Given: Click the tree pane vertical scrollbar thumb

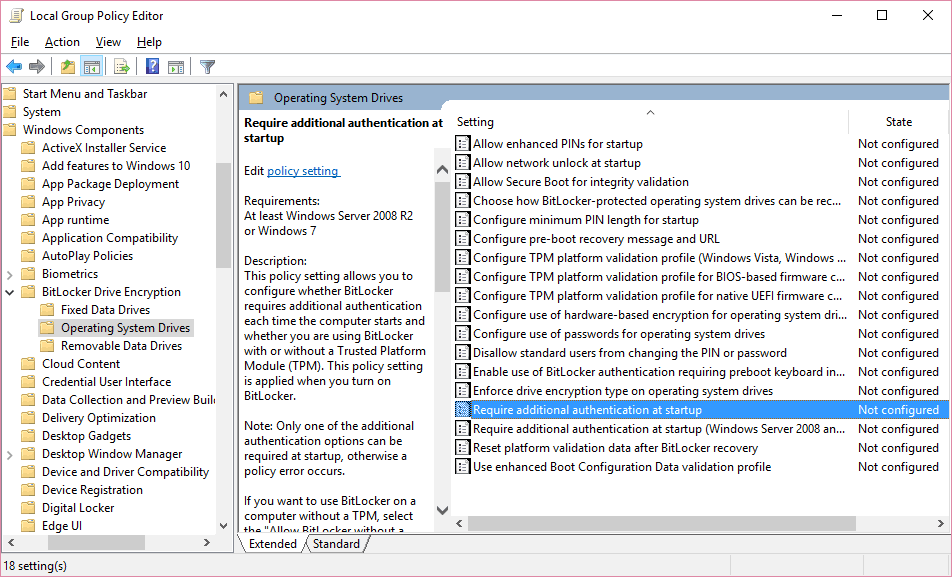Looking at the screenshot, I should pos(223,215).
